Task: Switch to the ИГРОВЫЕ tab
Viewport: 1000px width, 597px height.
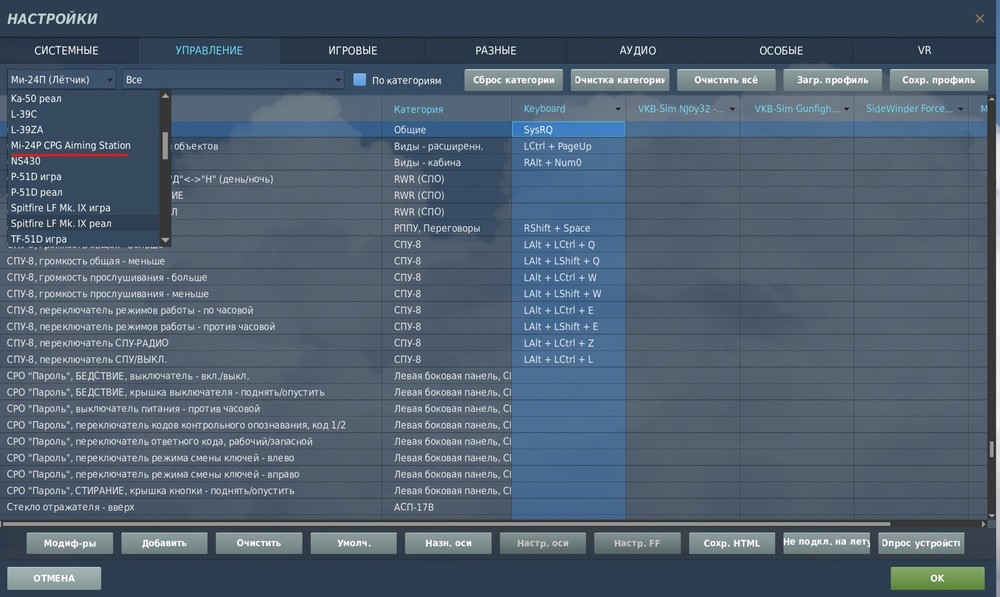Action: pos(353,50)
